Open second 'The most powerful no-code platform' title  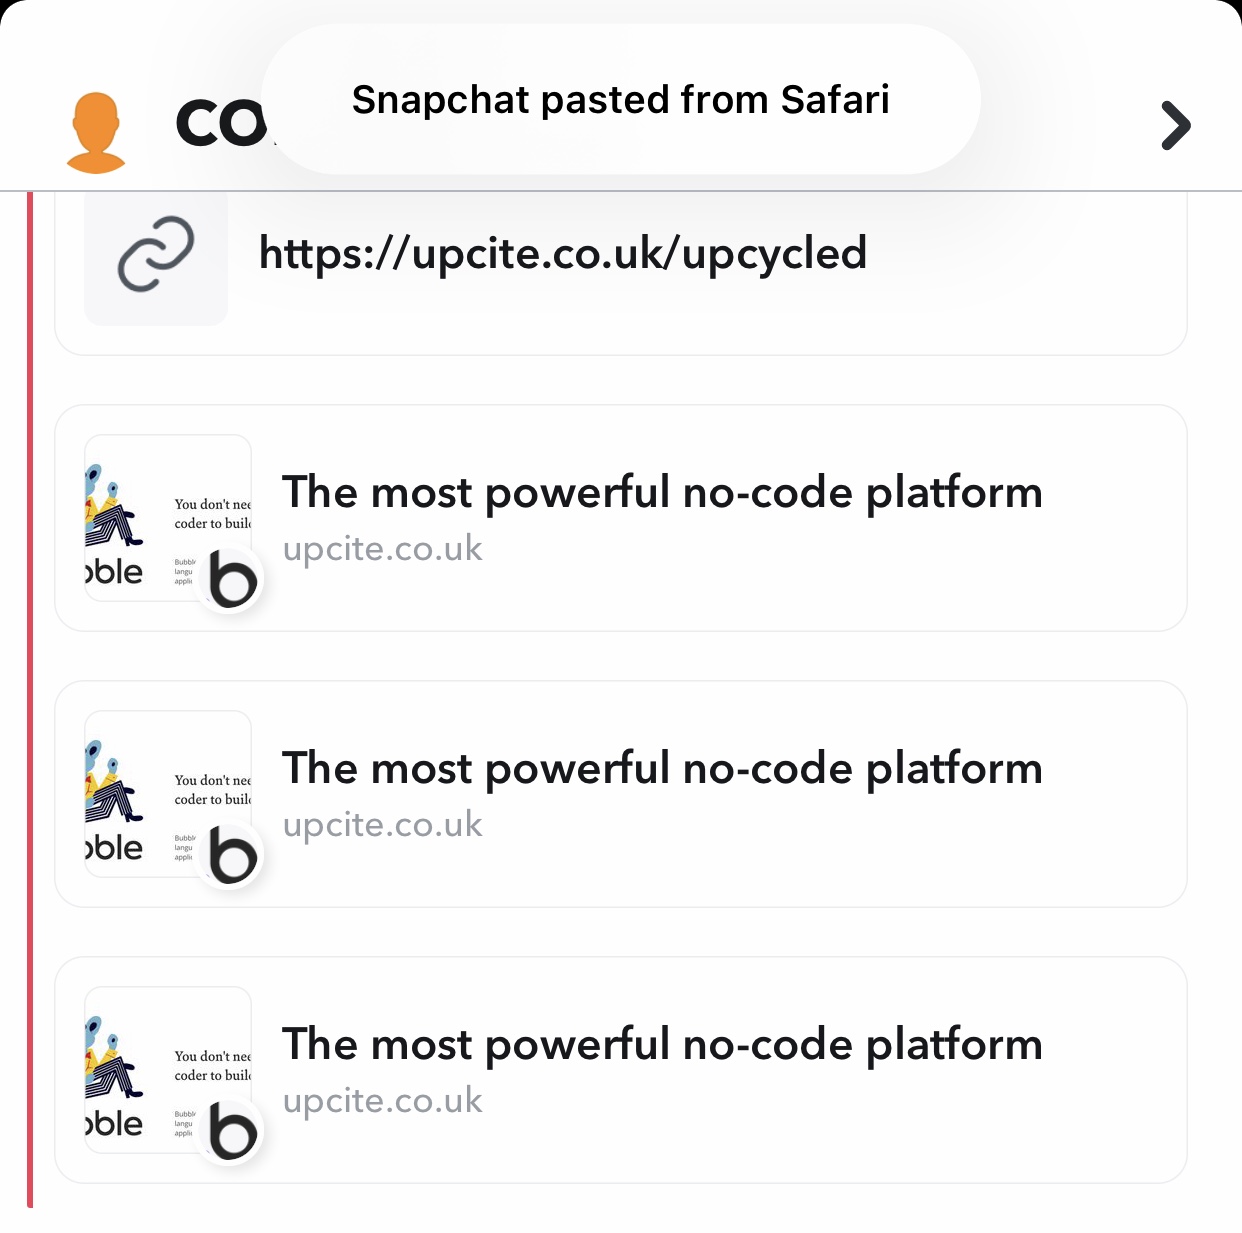[x=662, y=769]
